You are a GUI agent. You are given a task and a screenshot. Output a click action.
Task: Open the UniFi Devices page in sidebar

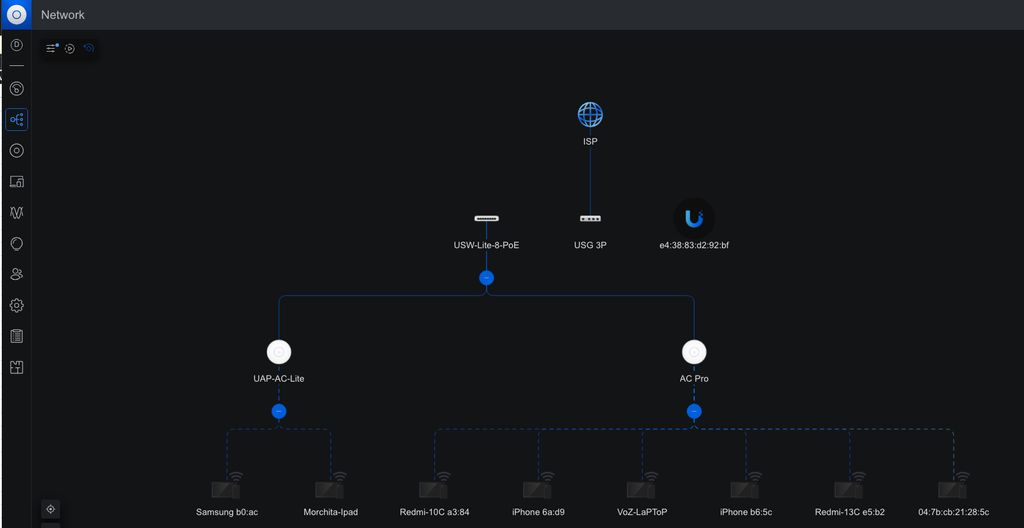16,151
